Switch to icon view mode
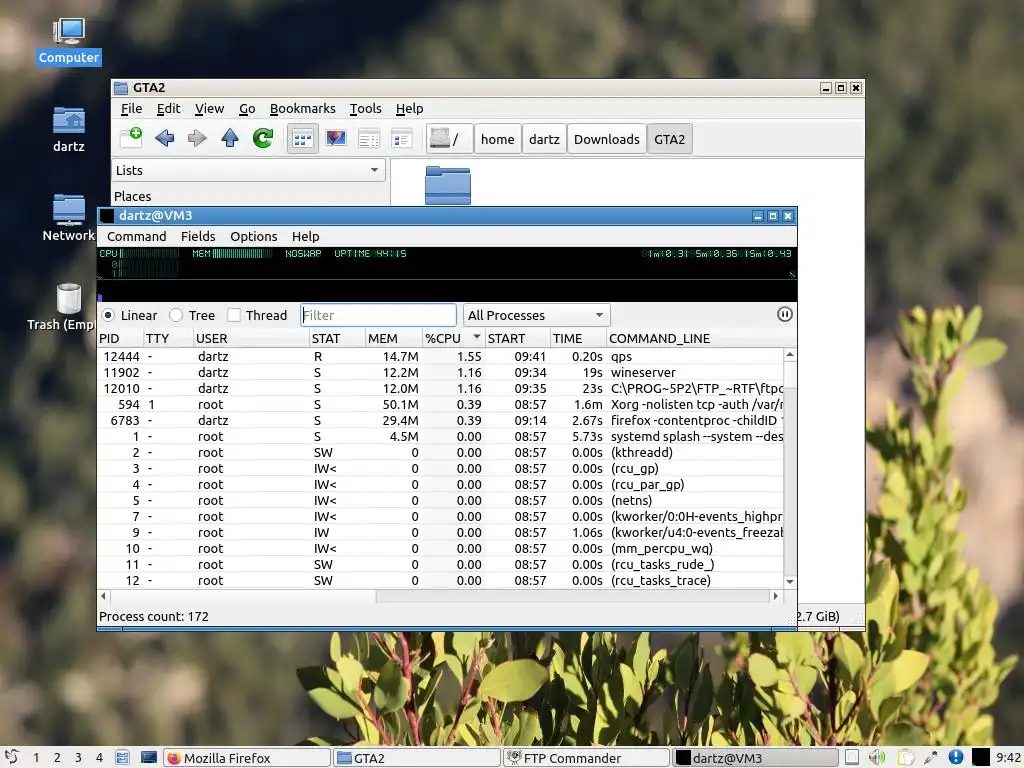Screen dimensions: 1024x768 (302, 138)
